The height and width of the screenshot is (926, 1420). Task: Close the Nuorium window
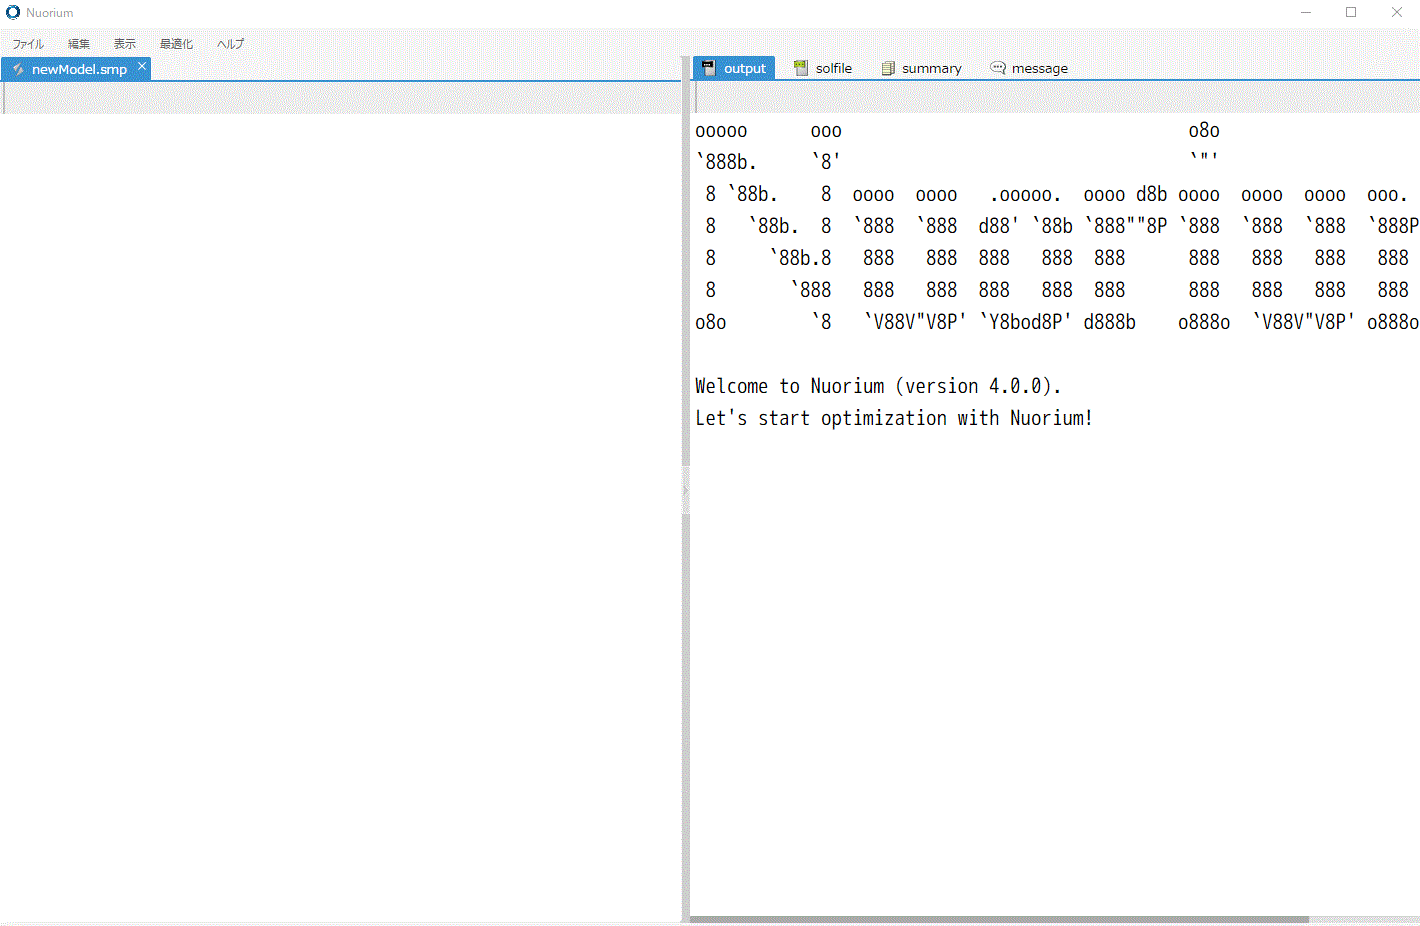pyautogui.click(x=1397, y=12)
